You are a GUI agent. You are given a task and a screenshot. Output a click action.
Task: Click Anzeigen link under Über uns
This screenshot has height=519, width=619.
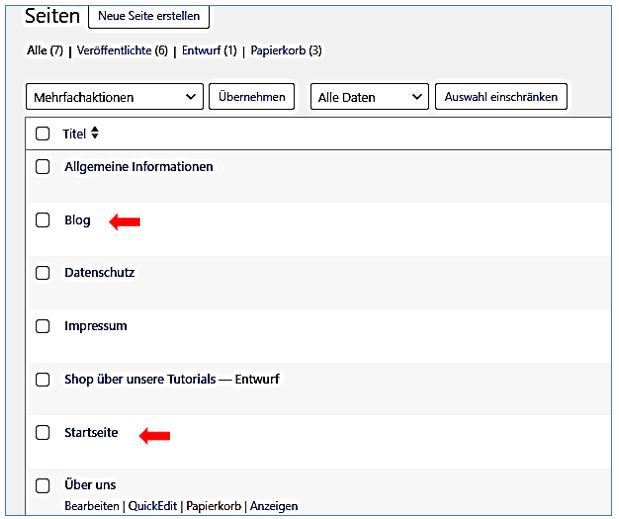tap(274, 506)
